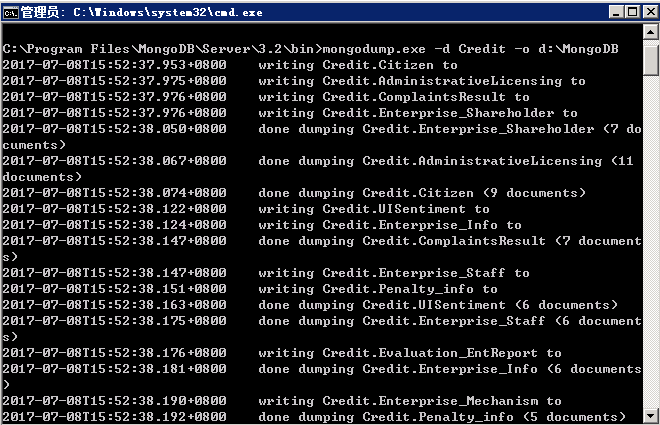Click the vertical scrollbar thumb
Viewport: 660px width, 425px height.
point(651,60)
